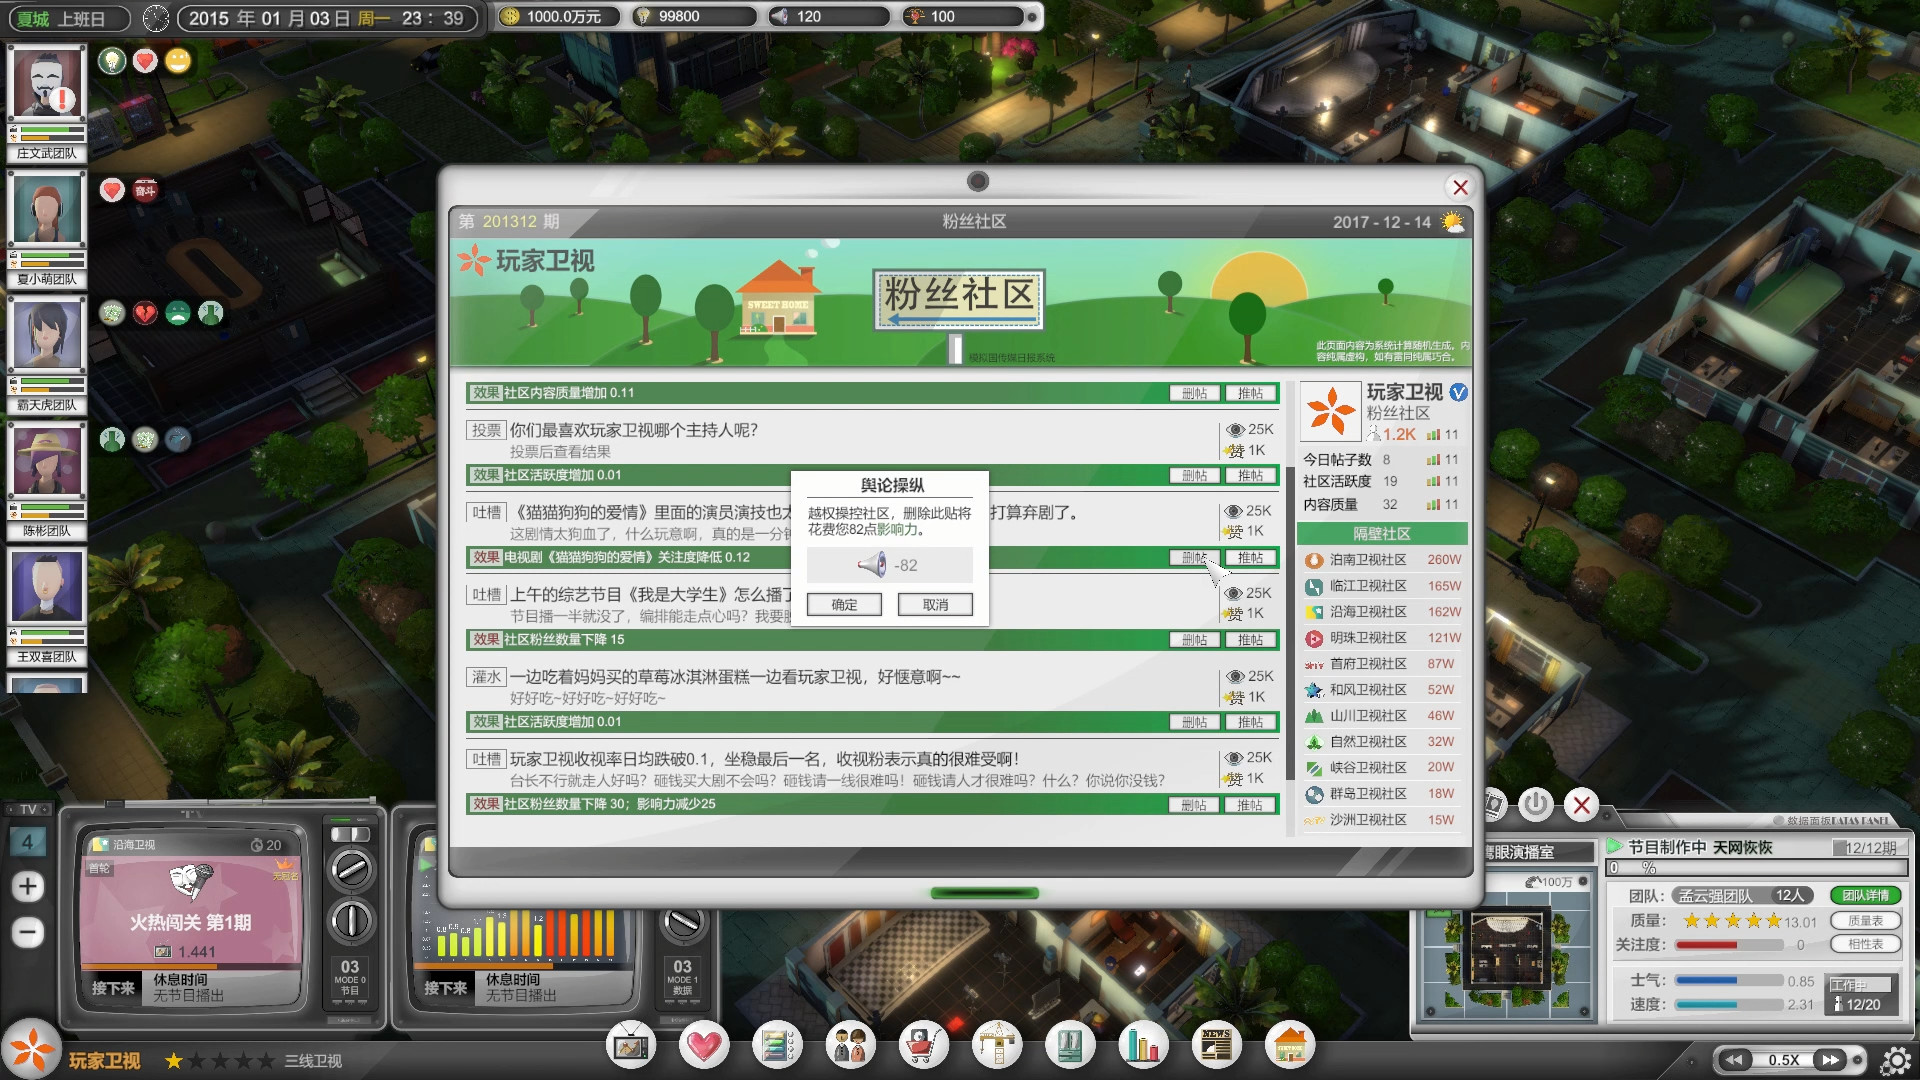This screenshot has height=1080, width=1920.
Task: Open the construction crane building icon
Action: point(999,1045)
